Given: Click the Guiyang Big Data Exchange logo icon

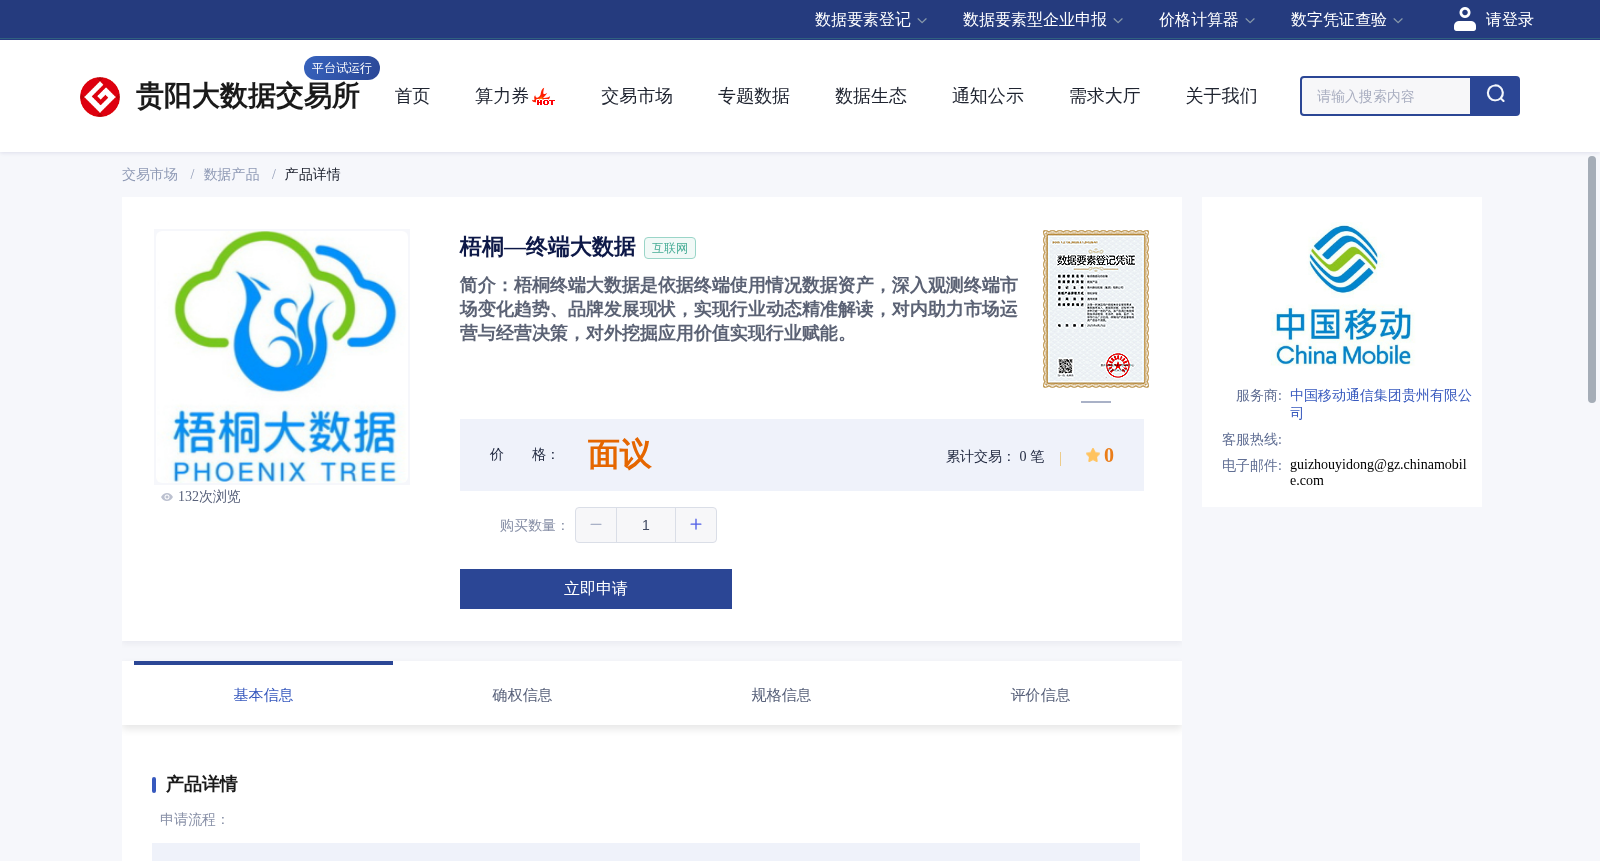Looking at the screenshot, I should point(100,97).
